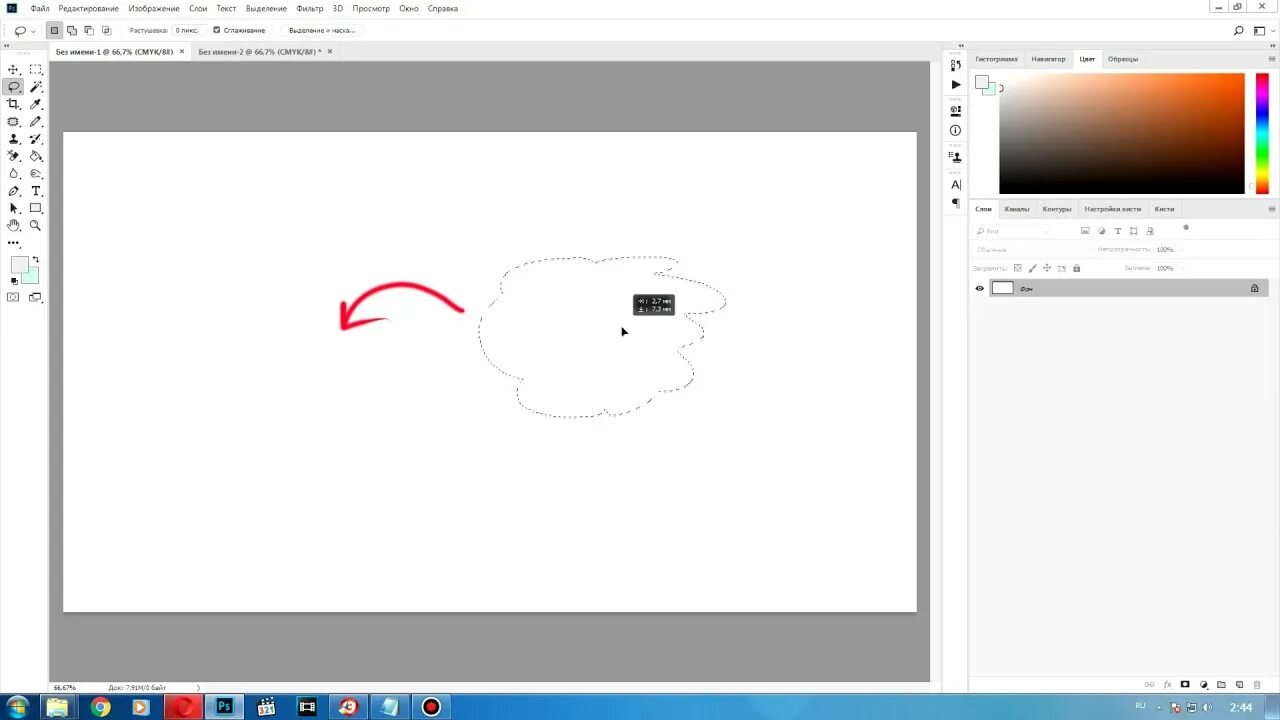Choose Subtract from selection mode
Image resolution: width=1280 pixels, height=720 pixels.
coord(89,31)
